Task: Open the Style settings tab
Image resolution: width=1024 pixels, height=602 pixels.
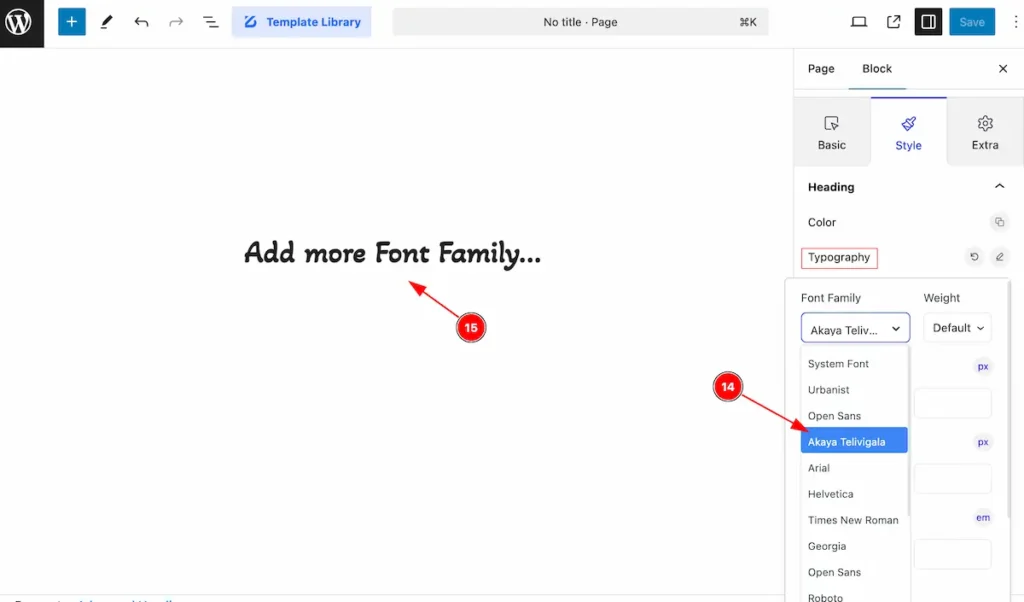Action: (908, 133)
